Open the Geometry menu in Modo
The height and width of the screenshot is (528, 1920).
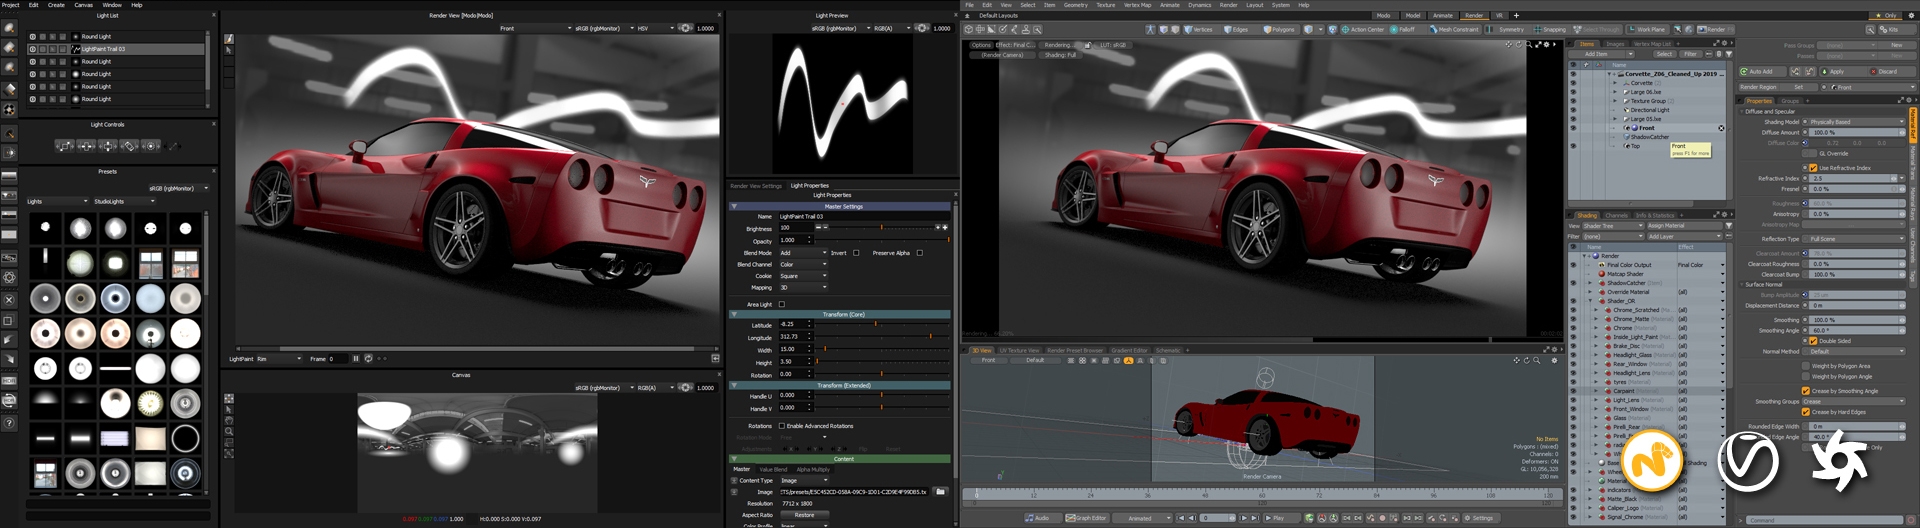[x=1076, y=5]
